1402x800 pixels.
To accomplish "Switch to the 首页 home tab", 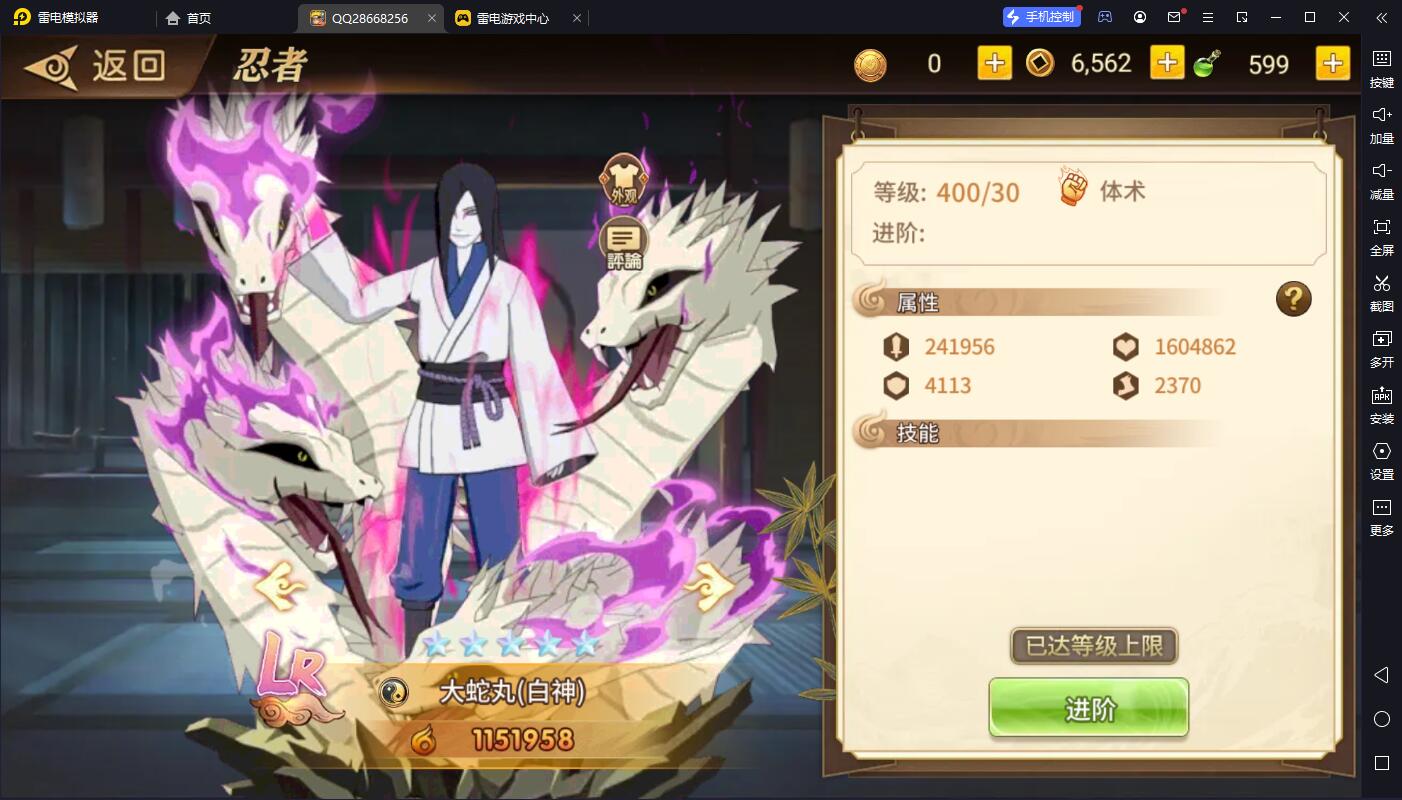I will point(189,18).
